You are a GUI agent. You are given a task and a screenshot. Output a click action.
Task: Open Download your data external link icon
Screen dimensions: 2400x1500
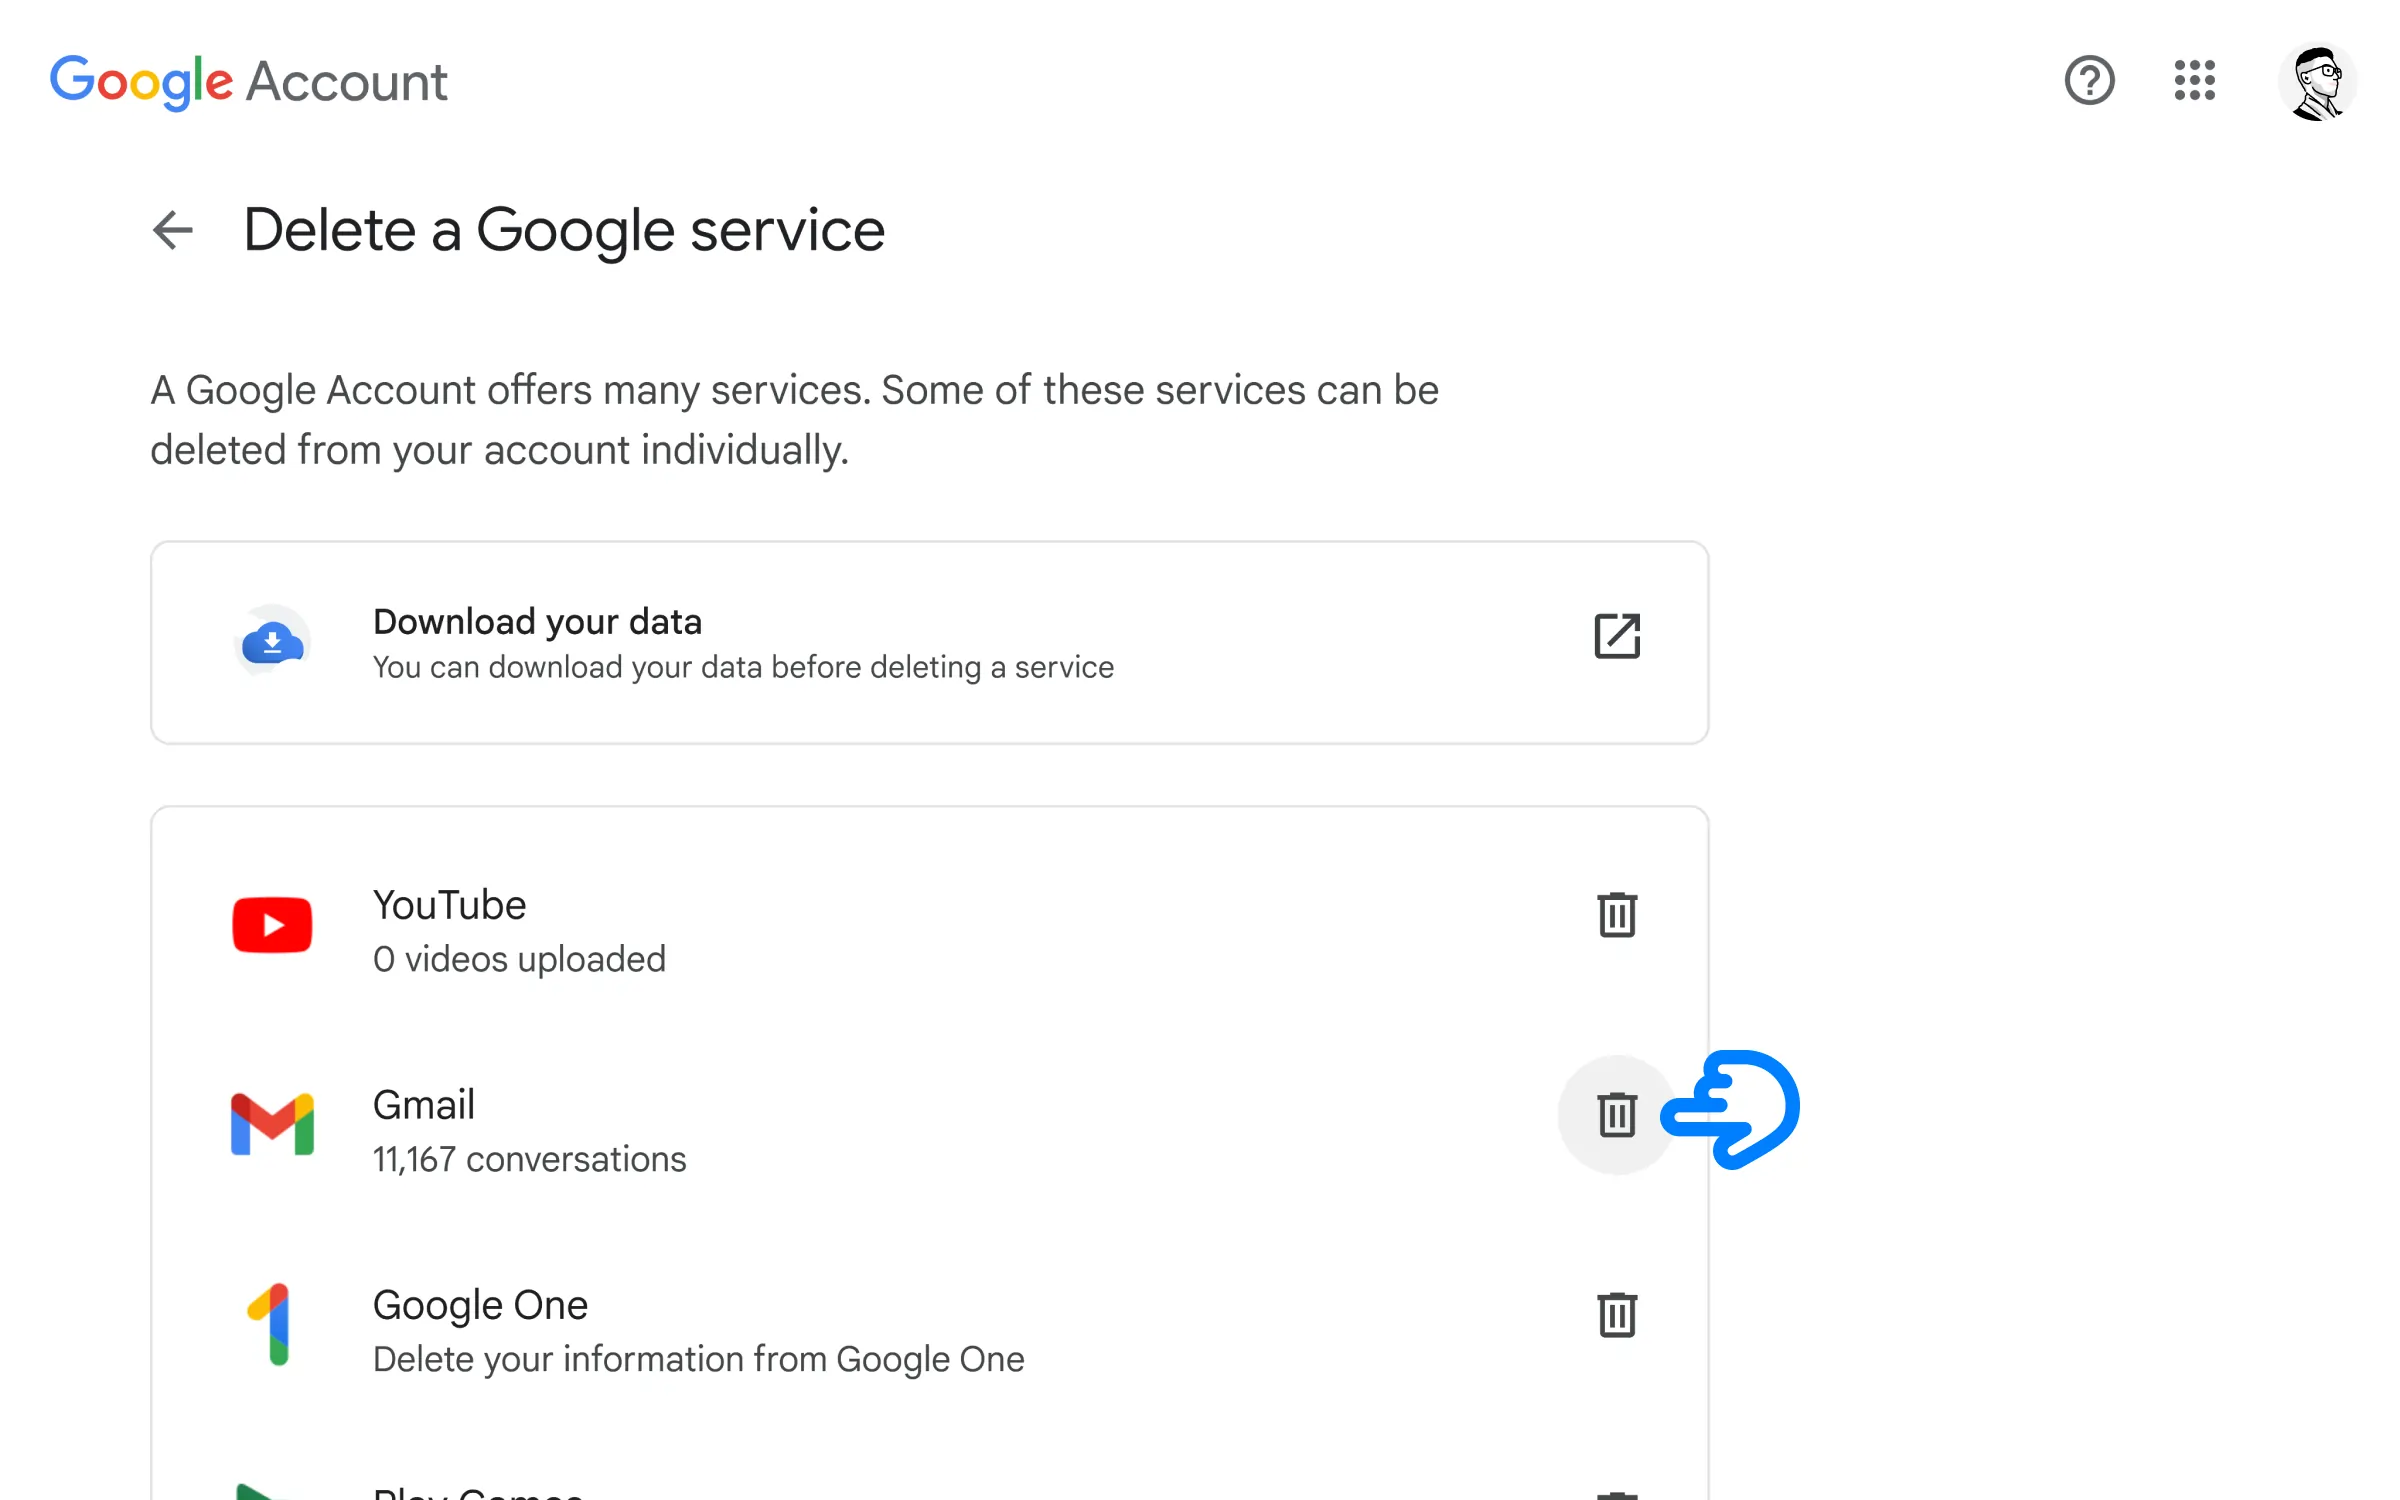click(x=1617, y=636)
